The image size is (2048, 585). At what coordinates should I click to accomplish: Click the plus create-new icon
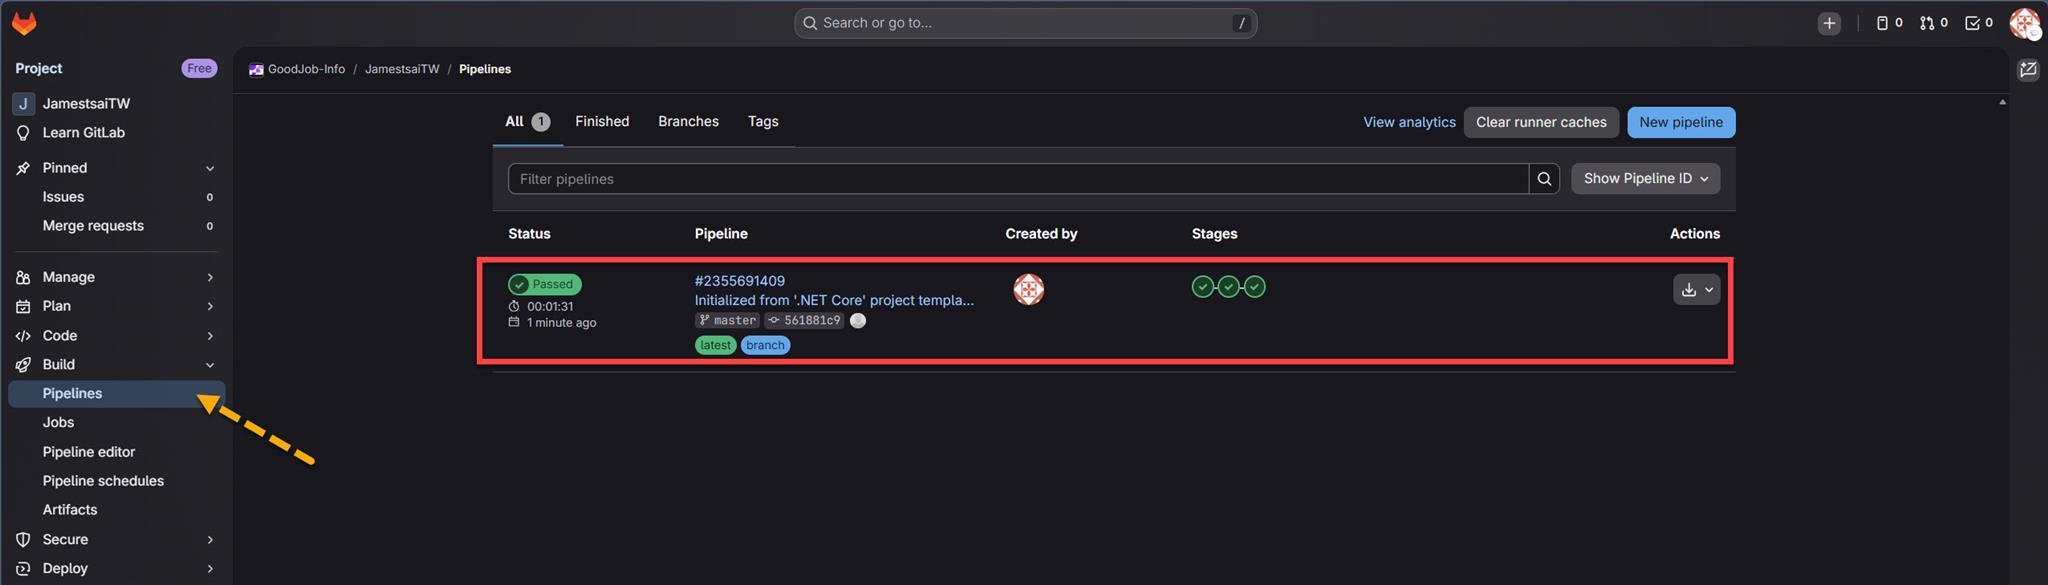coord(1828,23)
